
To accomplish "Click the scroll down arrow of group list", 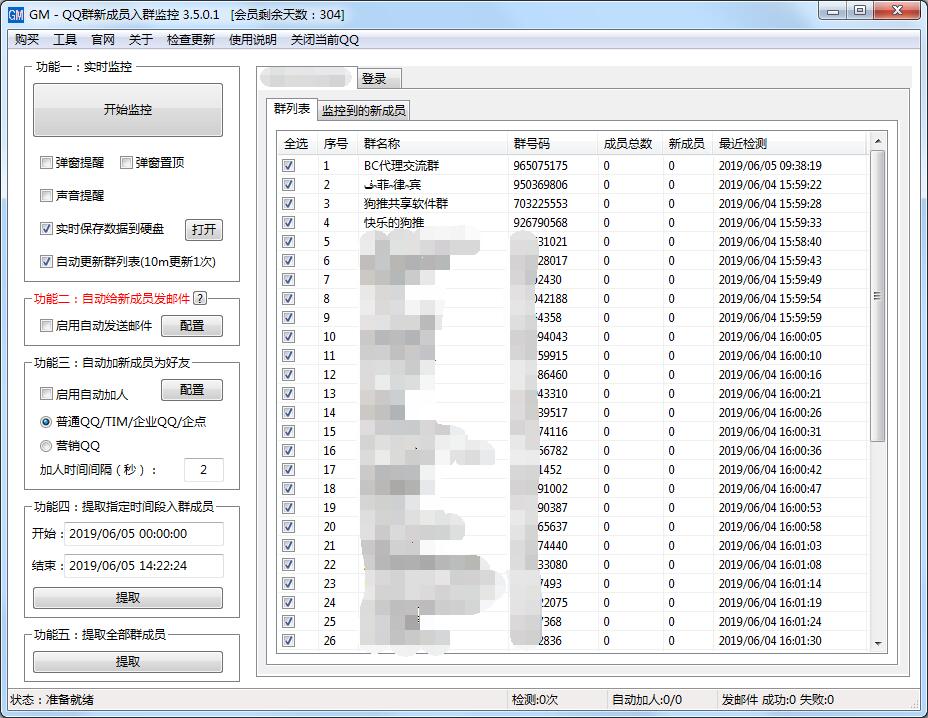I will point(878,643).
